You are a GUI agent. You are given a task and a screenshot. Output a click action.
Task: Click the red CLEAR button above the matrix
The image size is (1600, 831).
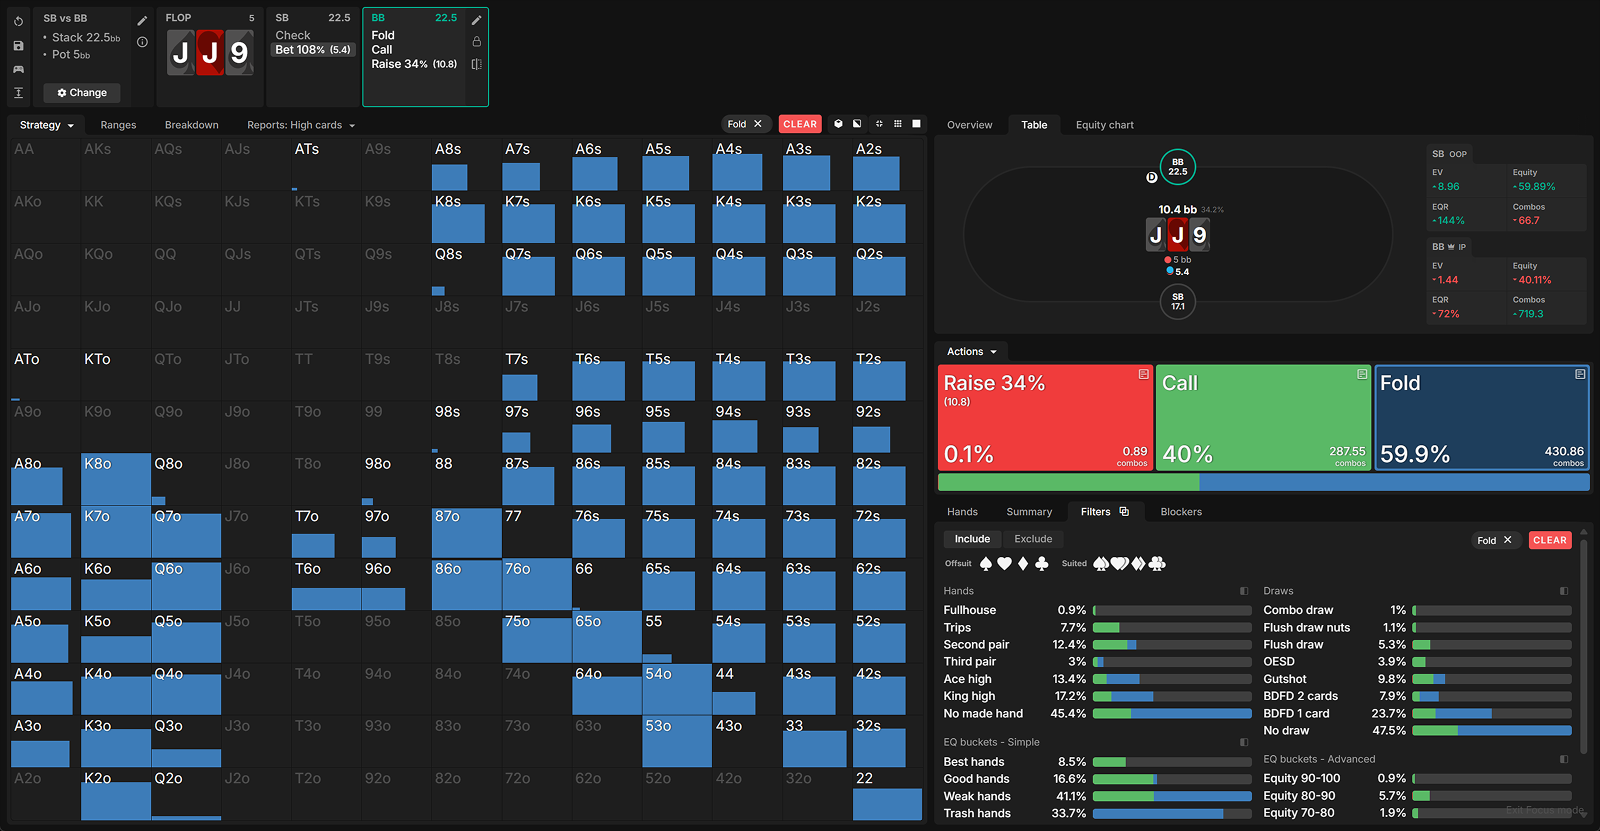(799, 124)
